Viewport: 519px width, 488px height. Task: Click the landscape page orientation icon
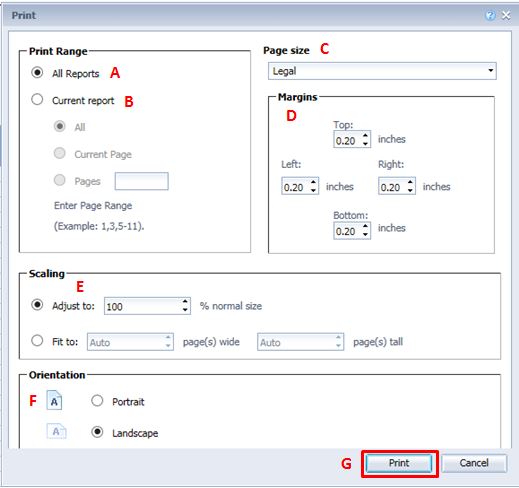pos(56,431)
